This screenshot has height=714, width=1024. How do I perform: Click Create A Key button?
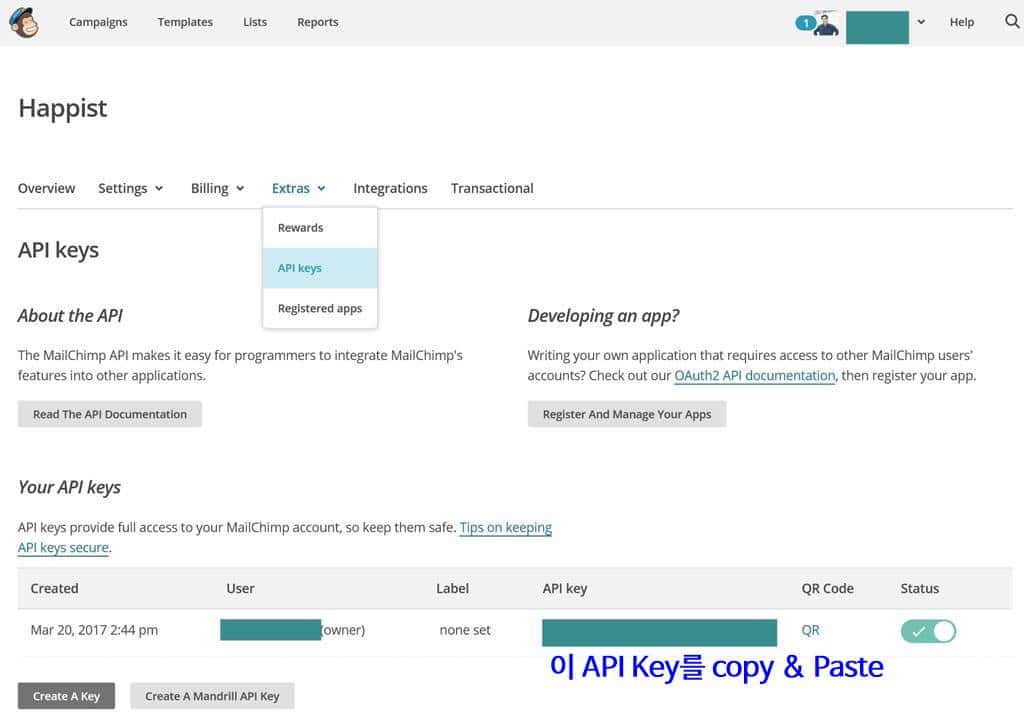66,695
